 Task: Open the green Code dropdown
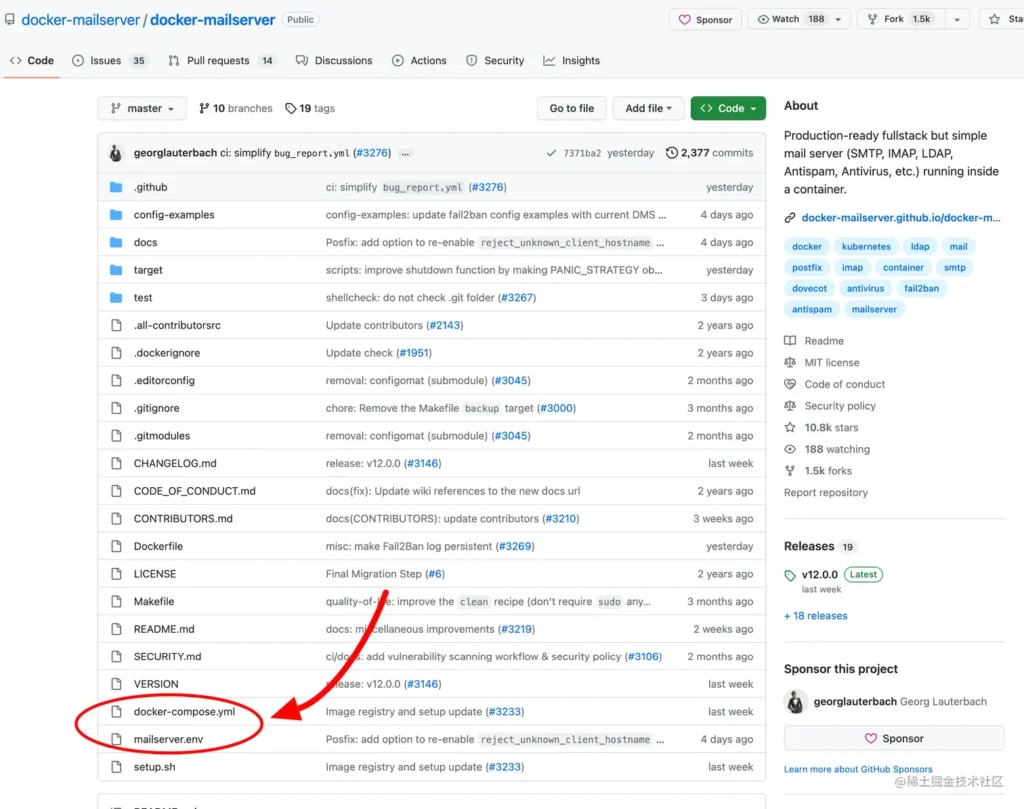tap(728, 108)
